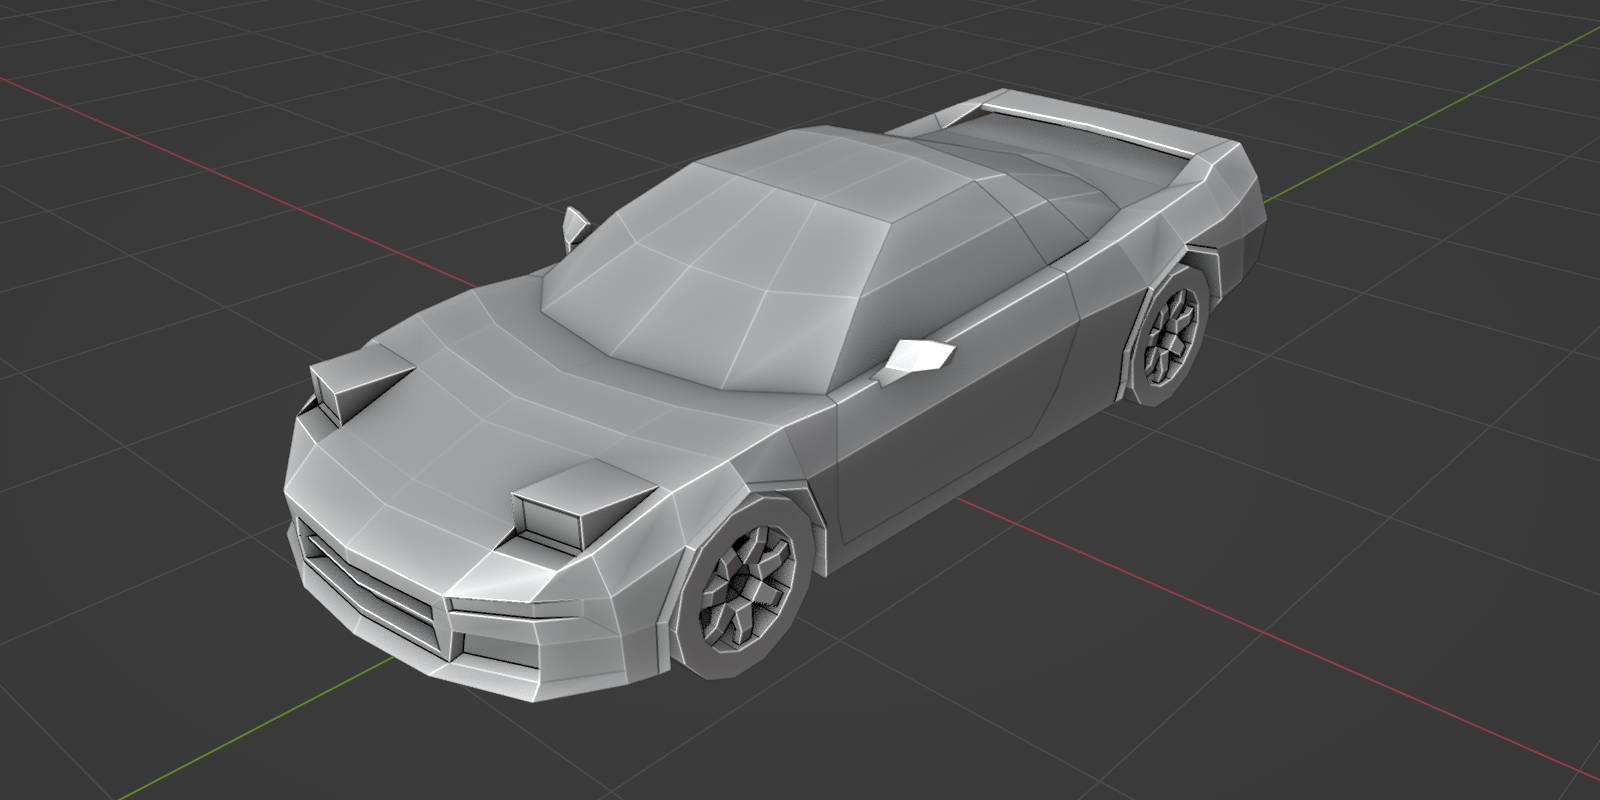Viewport: 1600px width, 800px height.
Task: Click the car's front wheel rim
Action: tap(747, 587)
